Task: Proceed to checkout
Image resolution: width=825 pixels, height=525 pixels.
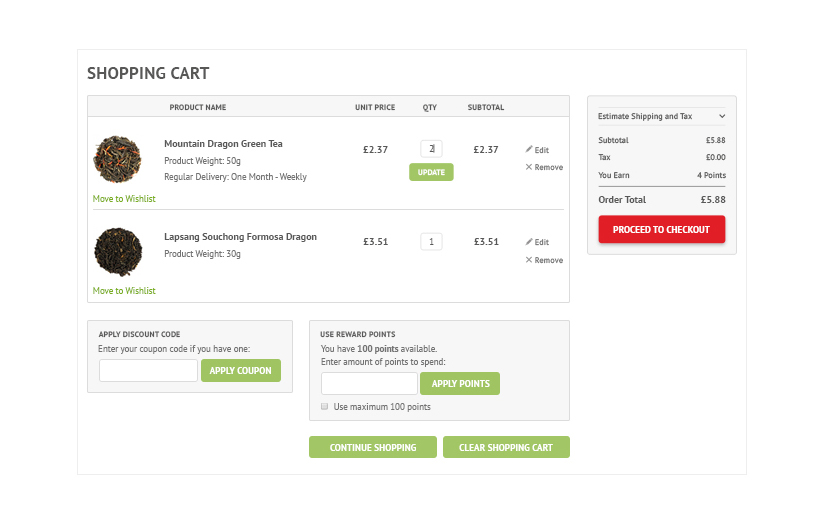Action: (x=661, y=230)
